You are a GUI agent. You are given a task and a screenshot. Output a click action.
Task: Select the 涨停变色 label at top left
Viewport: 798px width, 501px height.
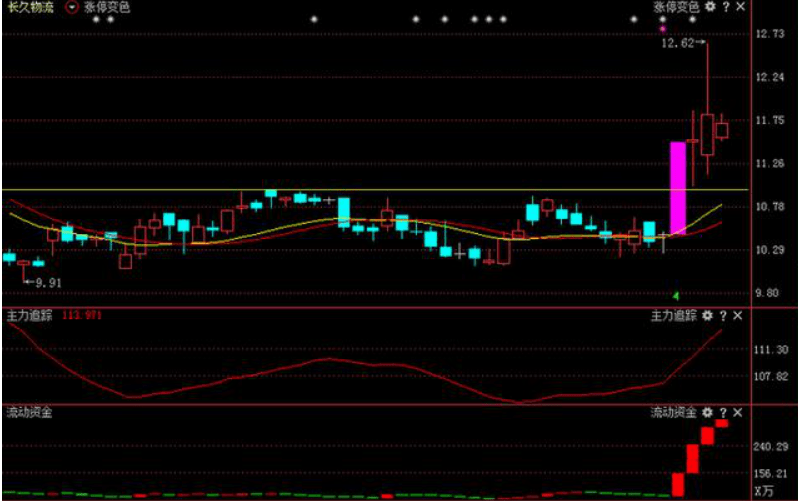(x=107, y=7)
